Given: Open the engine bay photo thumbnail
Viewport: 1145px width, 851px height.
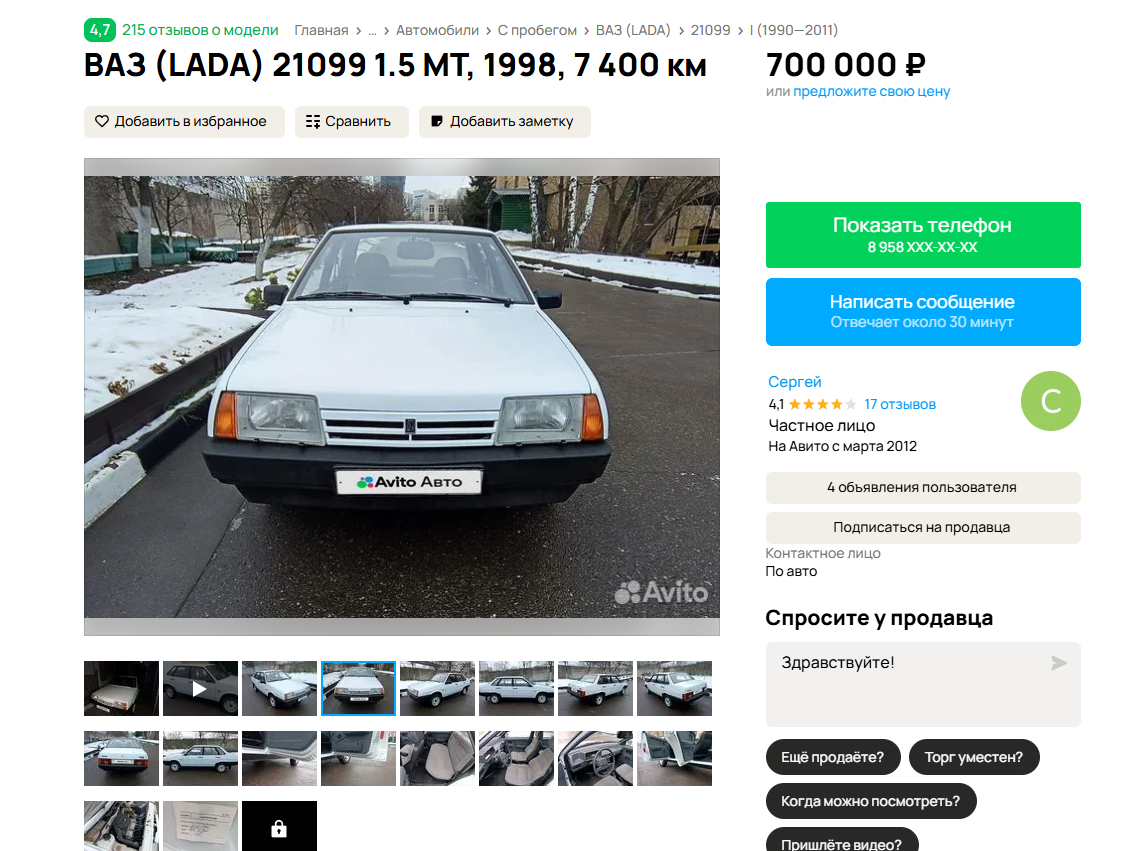Looking at the screenshot, I should pyautogui.click(x=121, y=826).
